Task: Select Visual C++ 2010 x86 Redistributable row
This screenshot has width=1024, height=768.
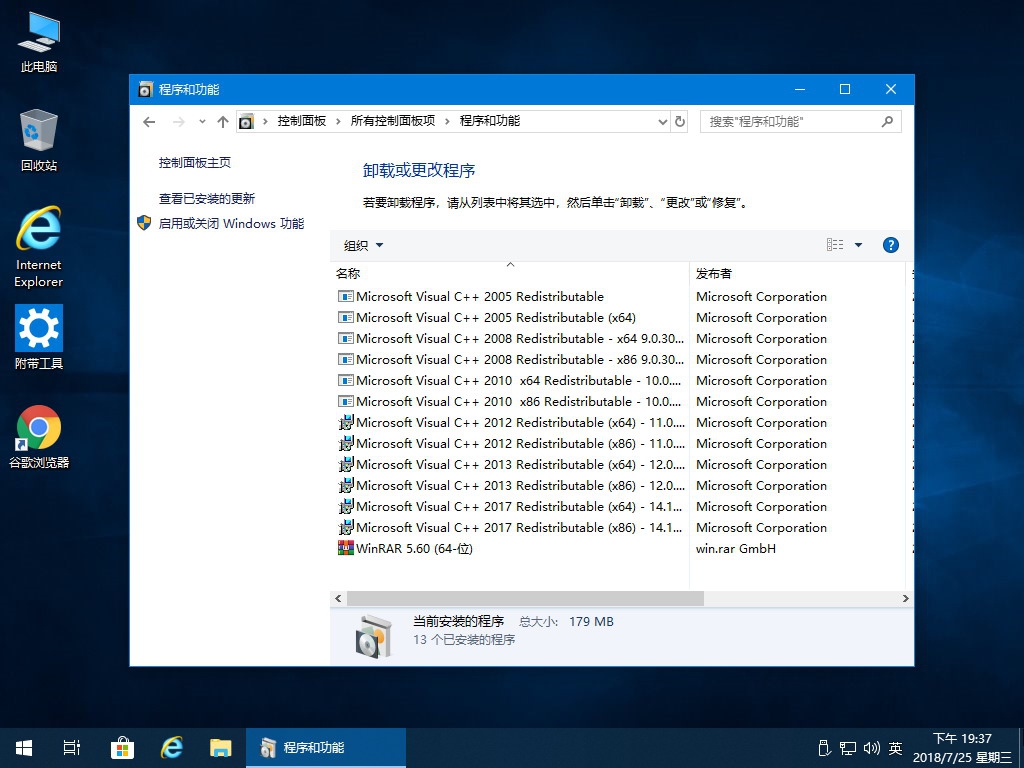Action: [x=510, y=401]
